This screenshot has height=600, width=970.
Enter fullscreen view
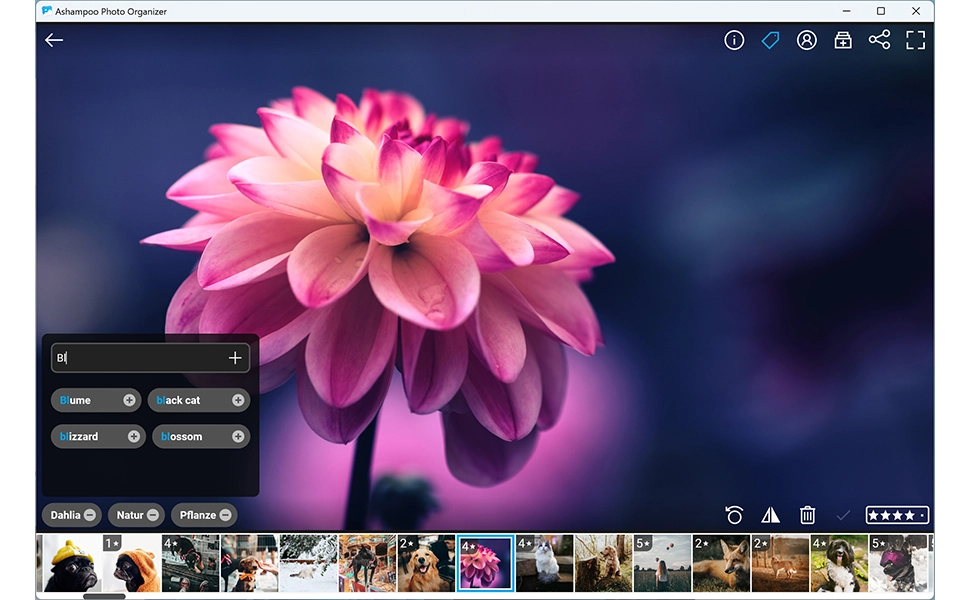(916, 40)
